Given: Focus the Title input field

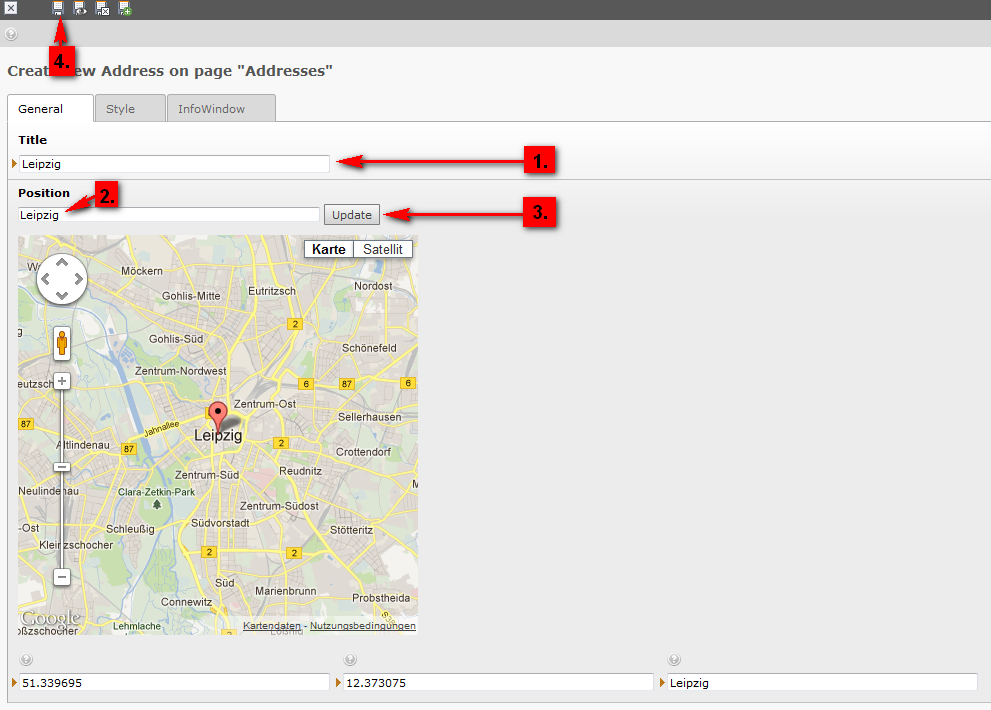Looking at the screenshot, I should click(x=174, y=164).
